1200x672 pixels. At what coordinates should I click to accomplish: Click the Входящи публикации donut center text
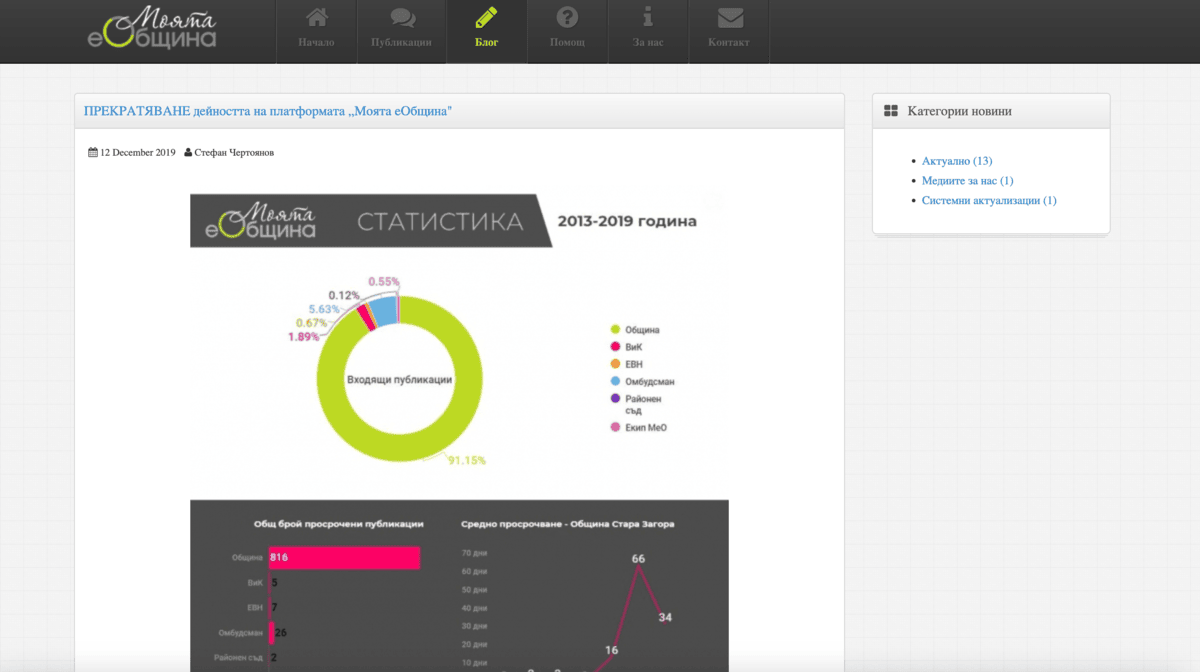[x=400, y=380]
